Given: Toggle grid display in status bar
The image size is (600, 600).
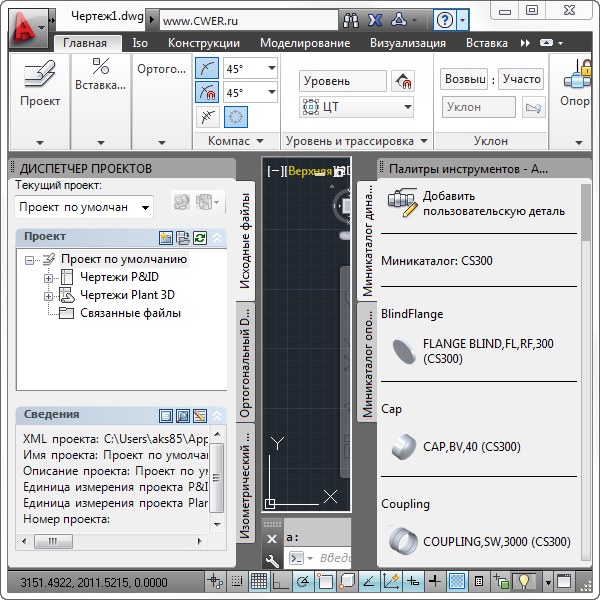Looking at the screenshot, I should point(258,581).
